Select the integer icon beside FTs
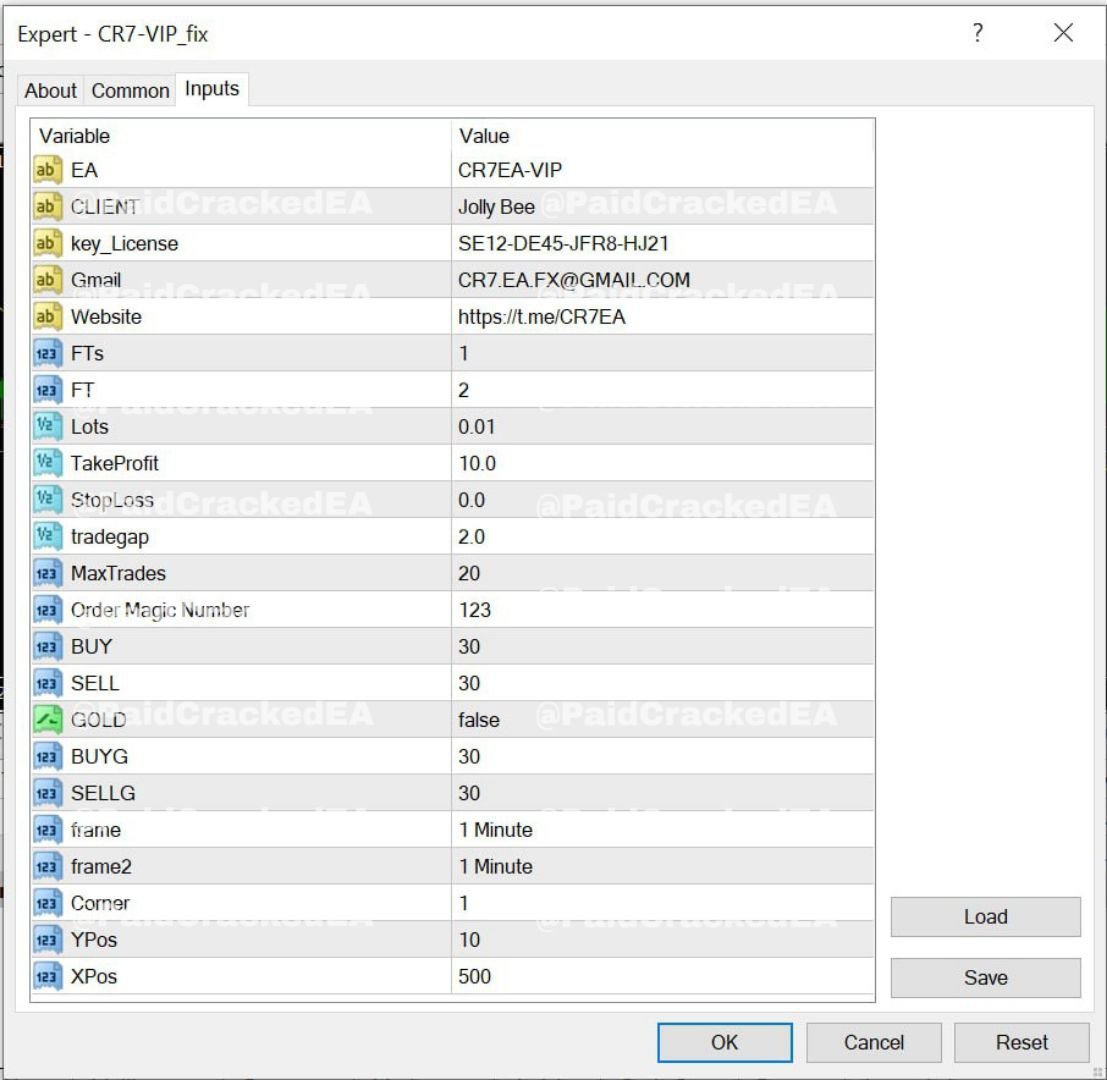 click(x=47, y=353)
